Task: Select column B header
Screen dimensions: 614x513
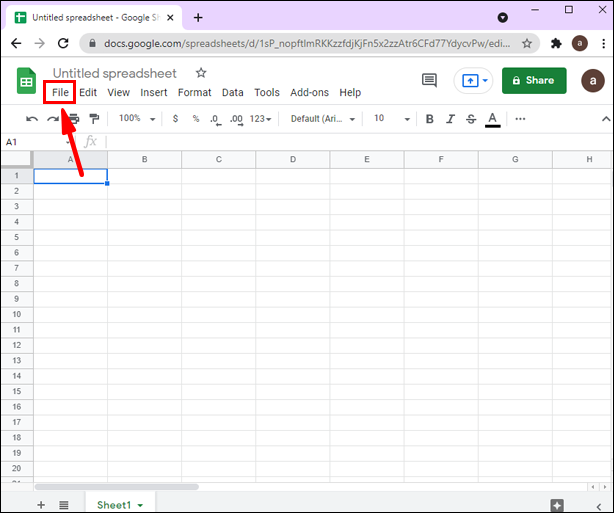Action: click(x=144, y=159)
